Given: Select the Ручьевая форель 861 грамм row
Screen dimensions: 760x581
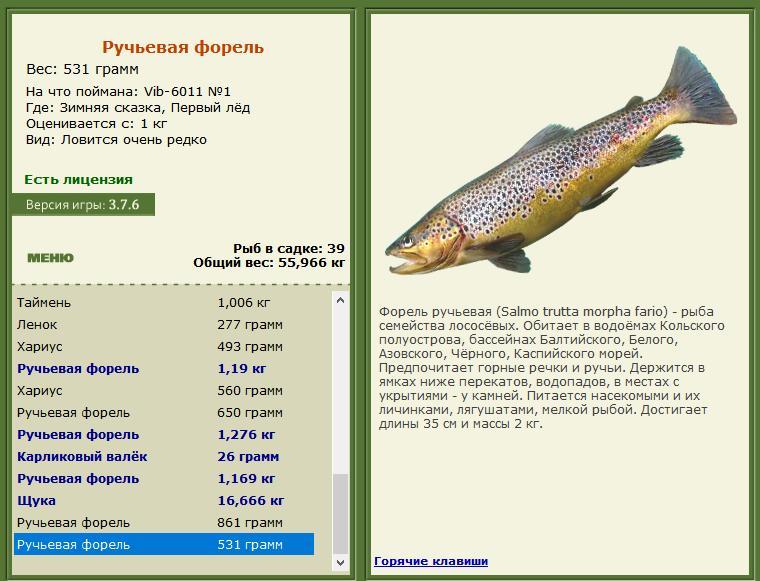Looking at the screenshot, I should (164, 523).
